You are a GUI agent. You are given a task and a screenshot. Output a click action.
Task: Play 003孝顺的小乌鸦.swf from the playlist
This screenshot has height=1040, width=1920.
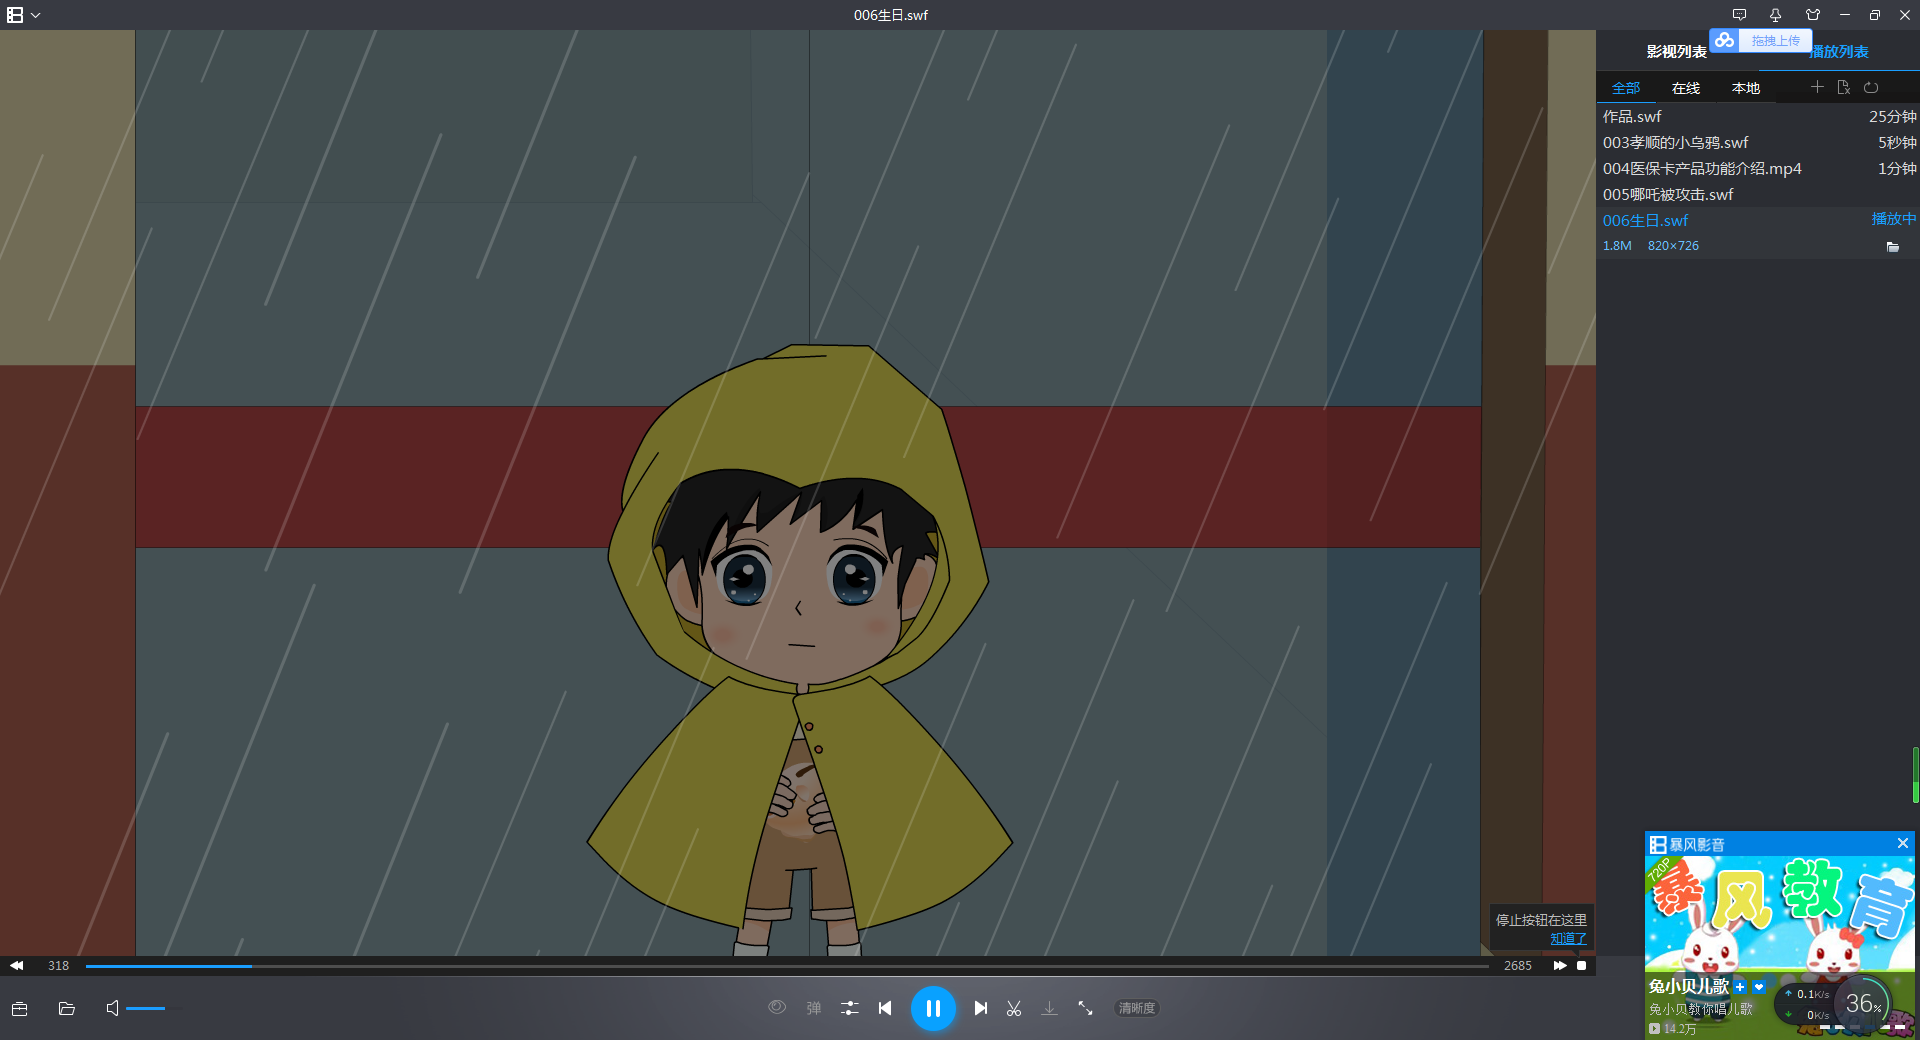[x=1758, y=143]
